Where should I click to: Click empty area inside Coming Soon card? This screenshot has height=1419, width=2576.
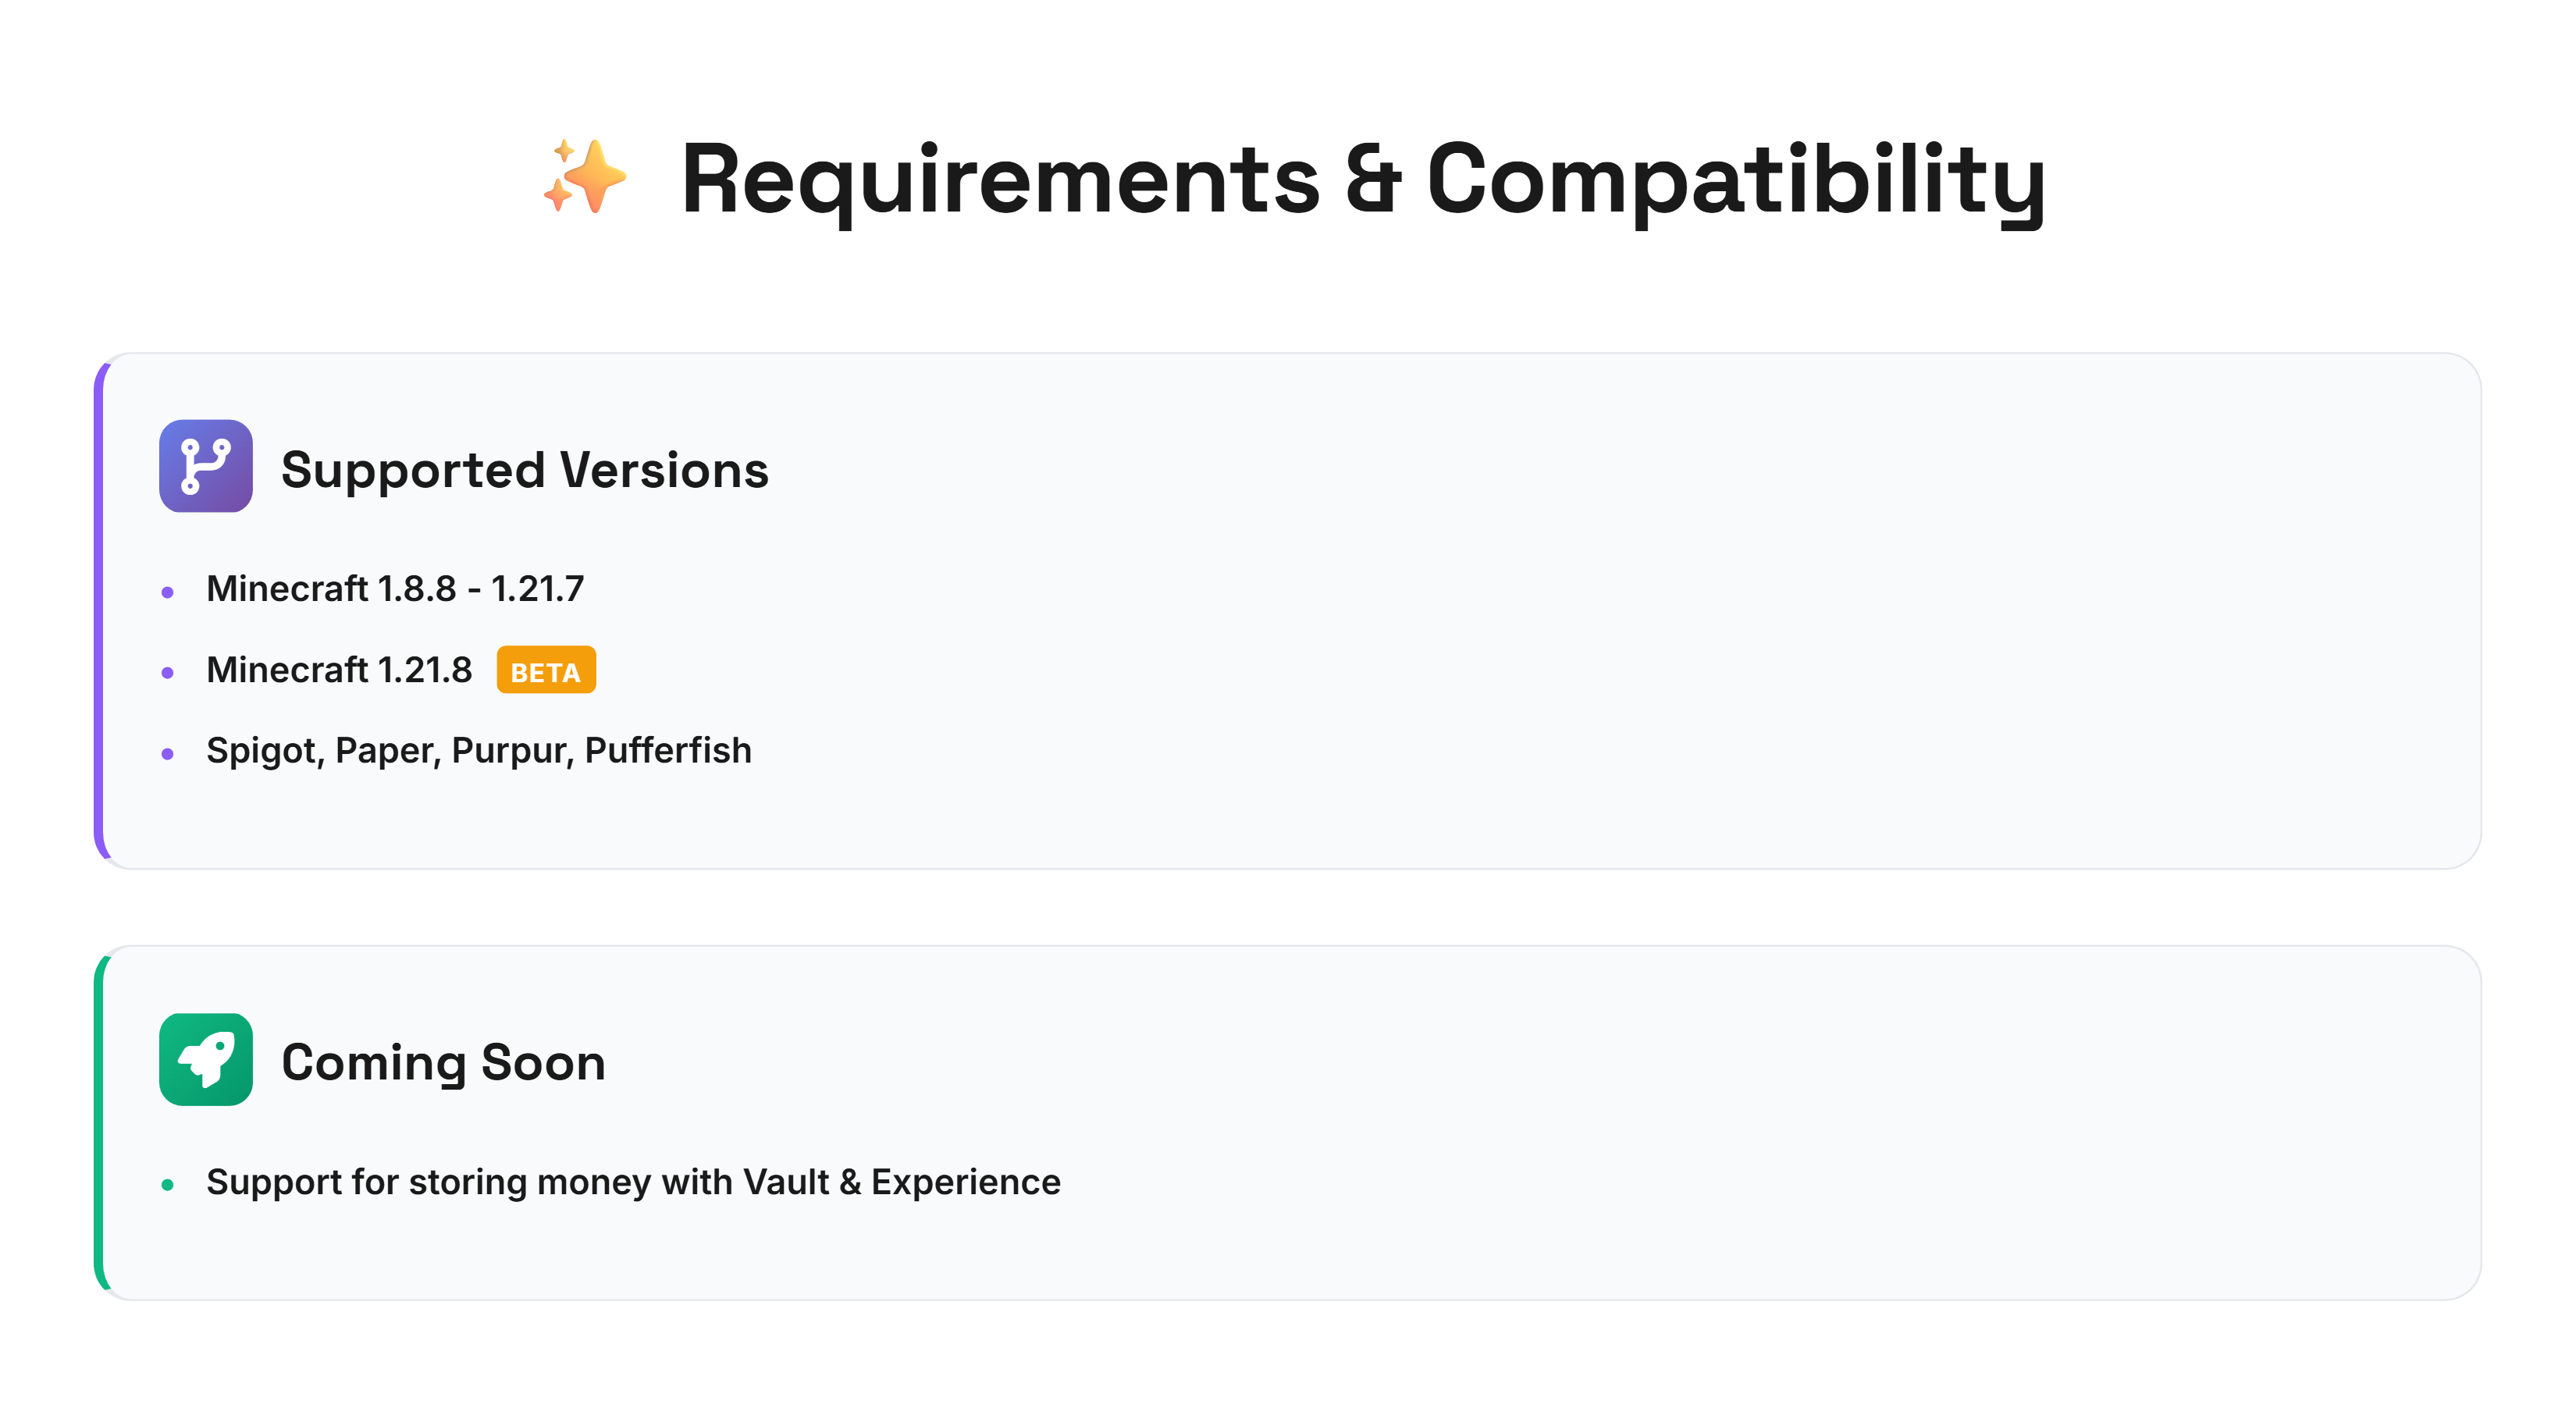click(1700, 1120)
